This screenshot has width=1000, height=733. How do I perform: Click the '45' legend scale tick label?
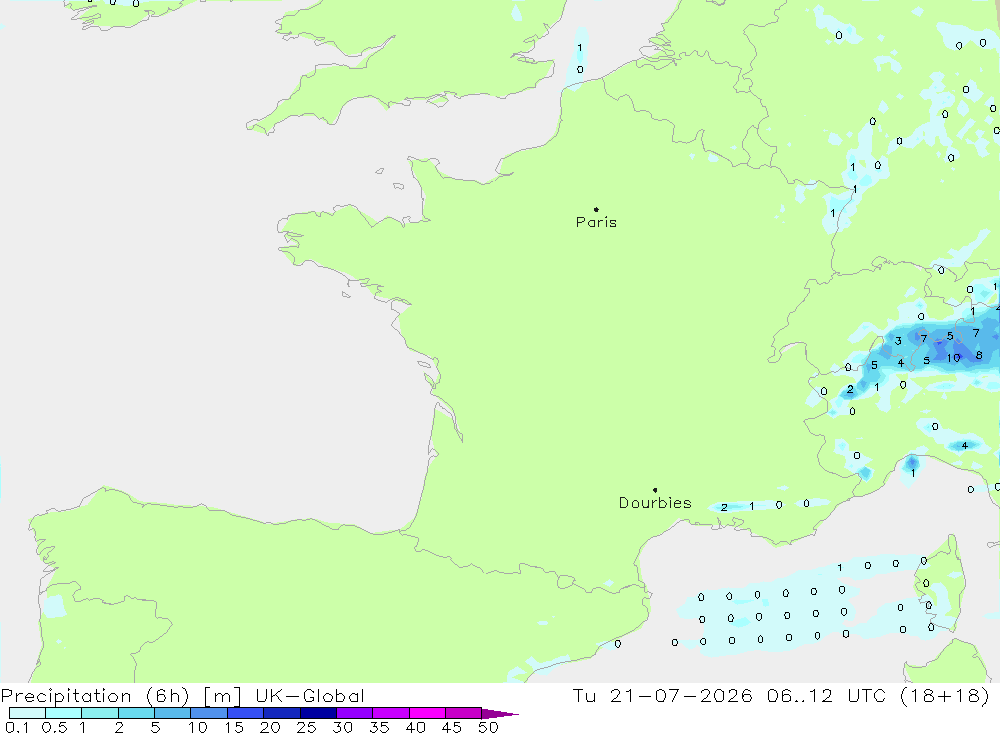tap(452, 727)
